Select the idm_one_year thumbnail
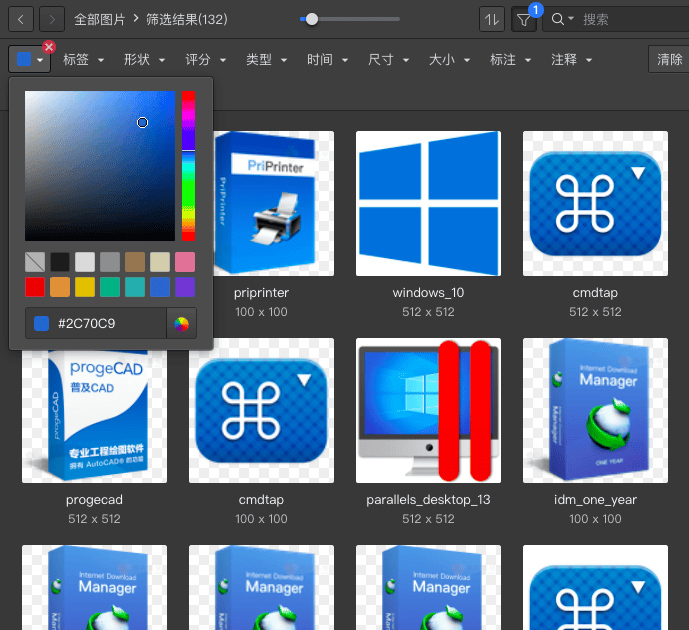 point(595,410)
